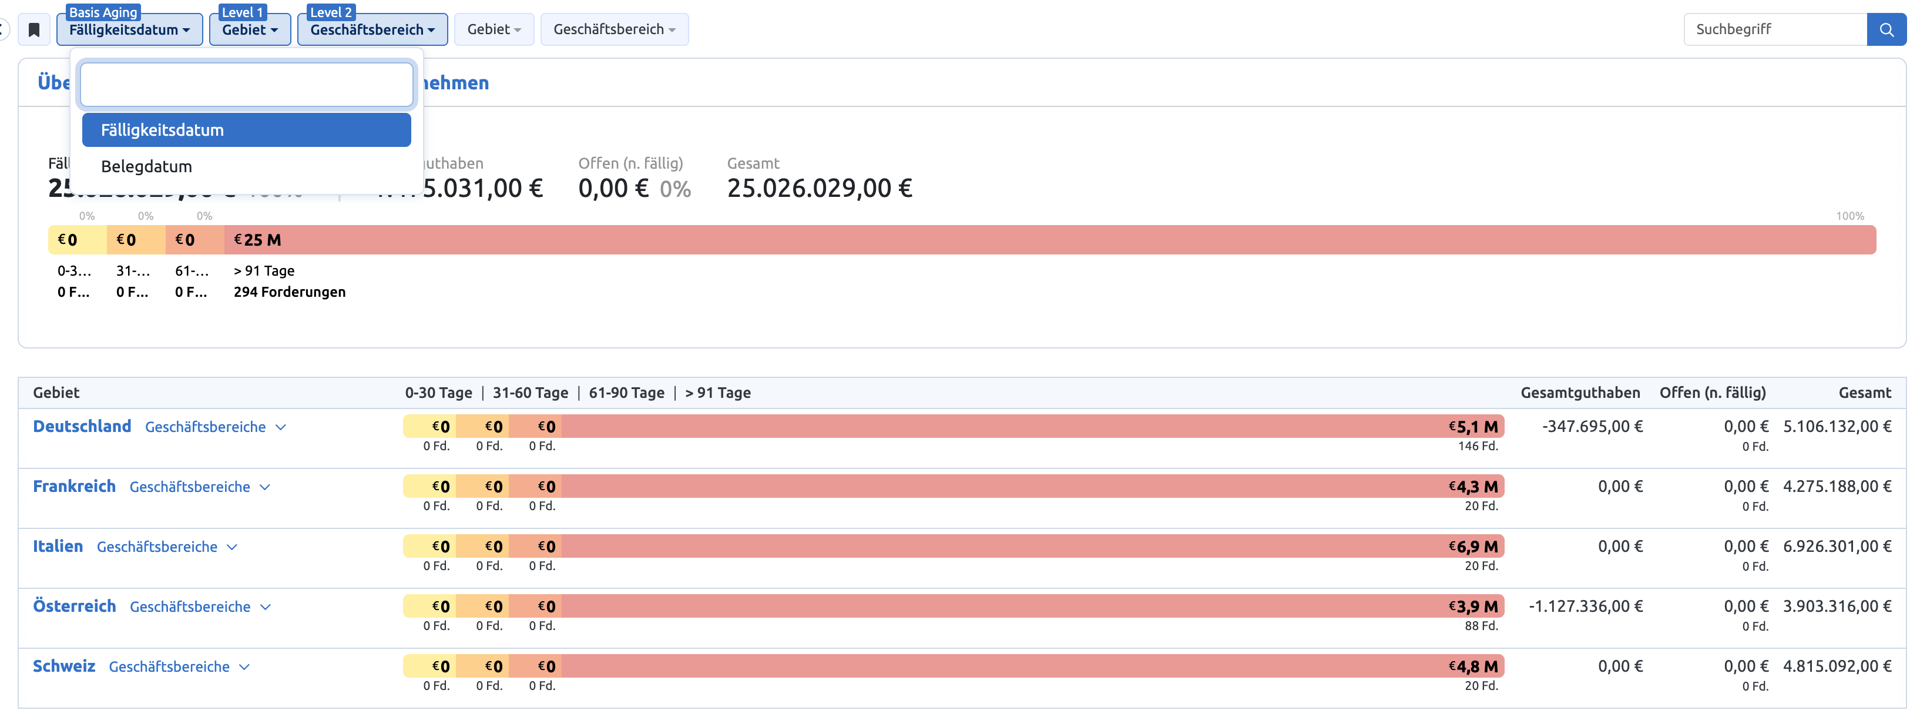The width and height of the screenshot is (1920, 717).
Task: Click the Frankreich €4,3 M aging bar
Action: tap(1033, 487)
